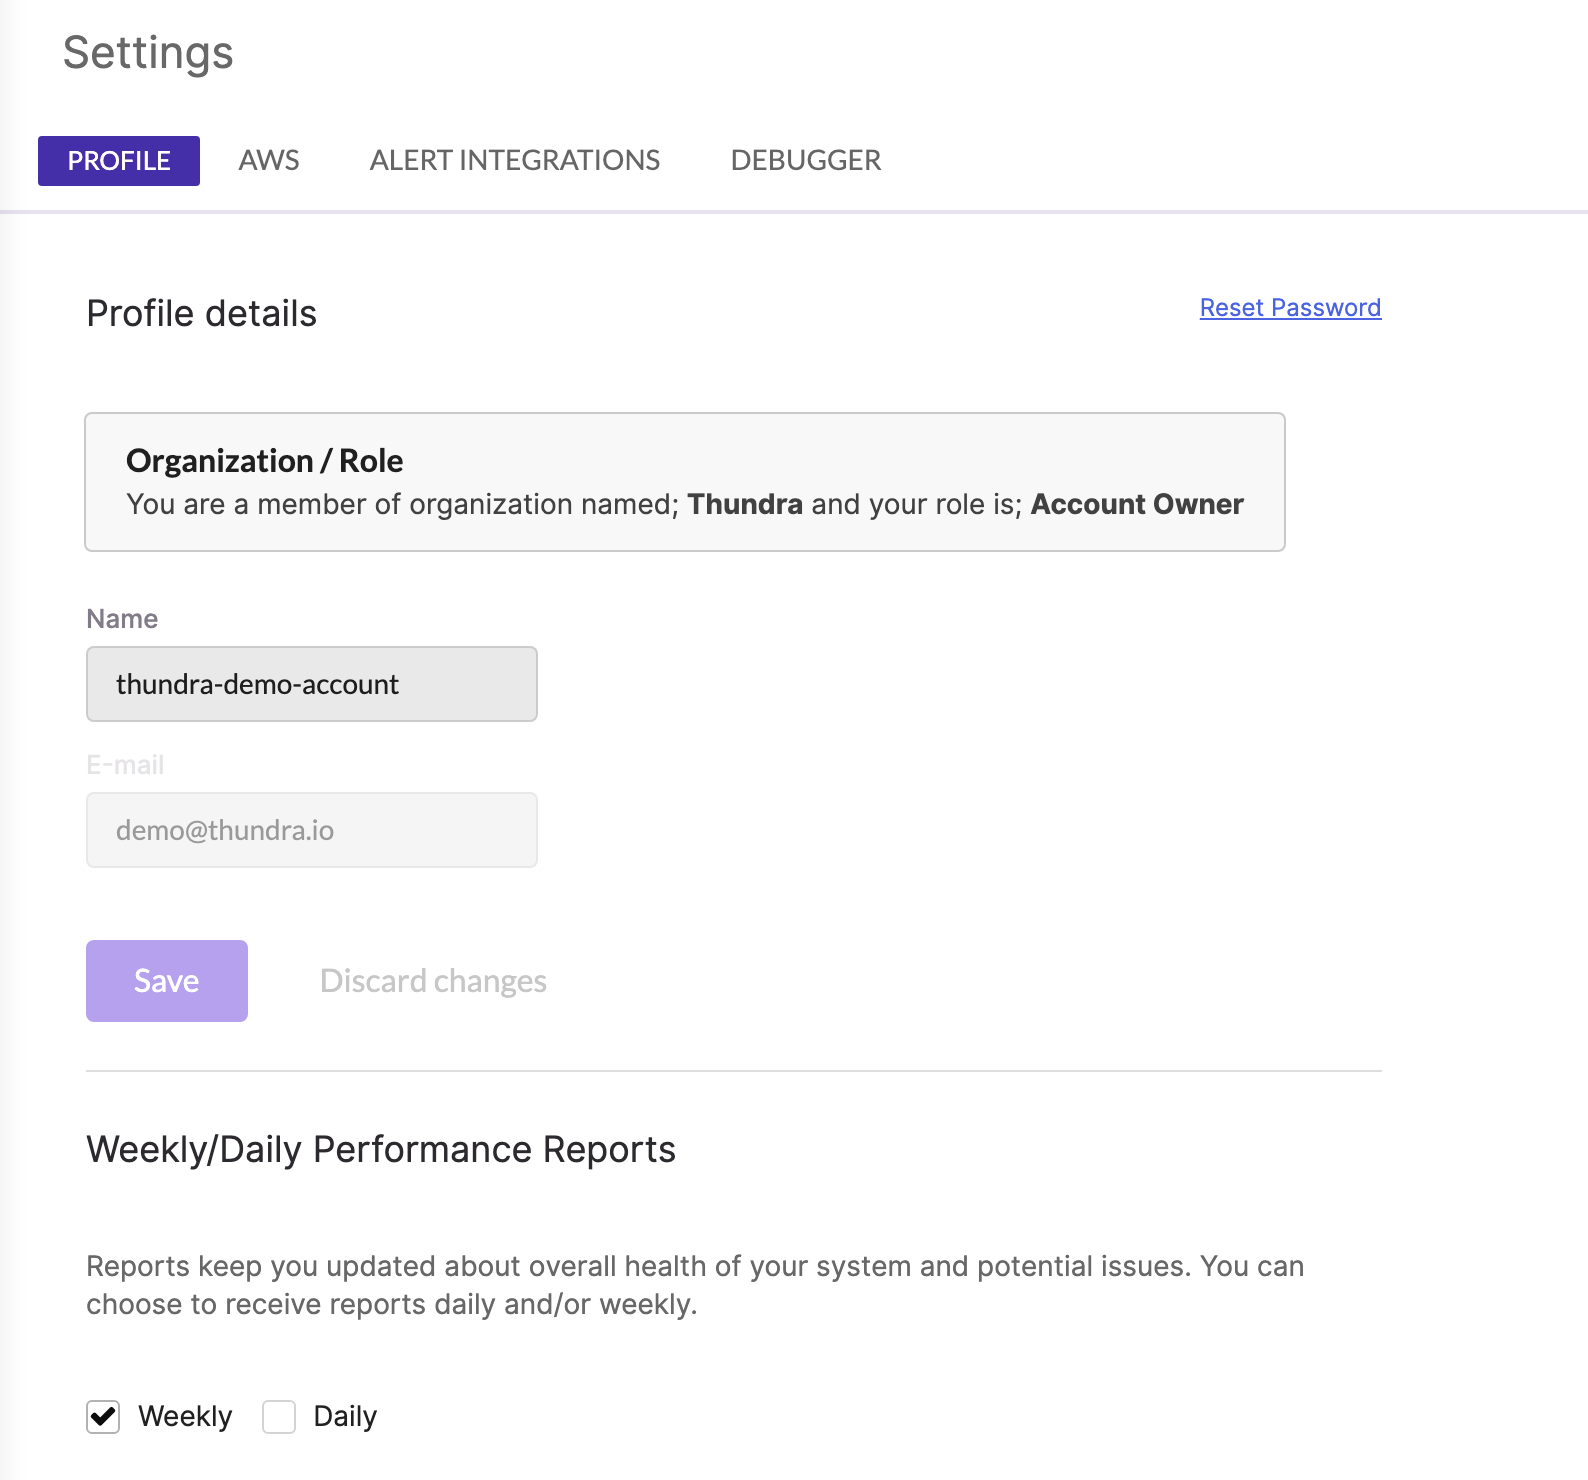Viewport: 1588px width, 1480px height.
Task: Click the E-mail field showing demo@thundra.io
Action: tap(312, 830)
